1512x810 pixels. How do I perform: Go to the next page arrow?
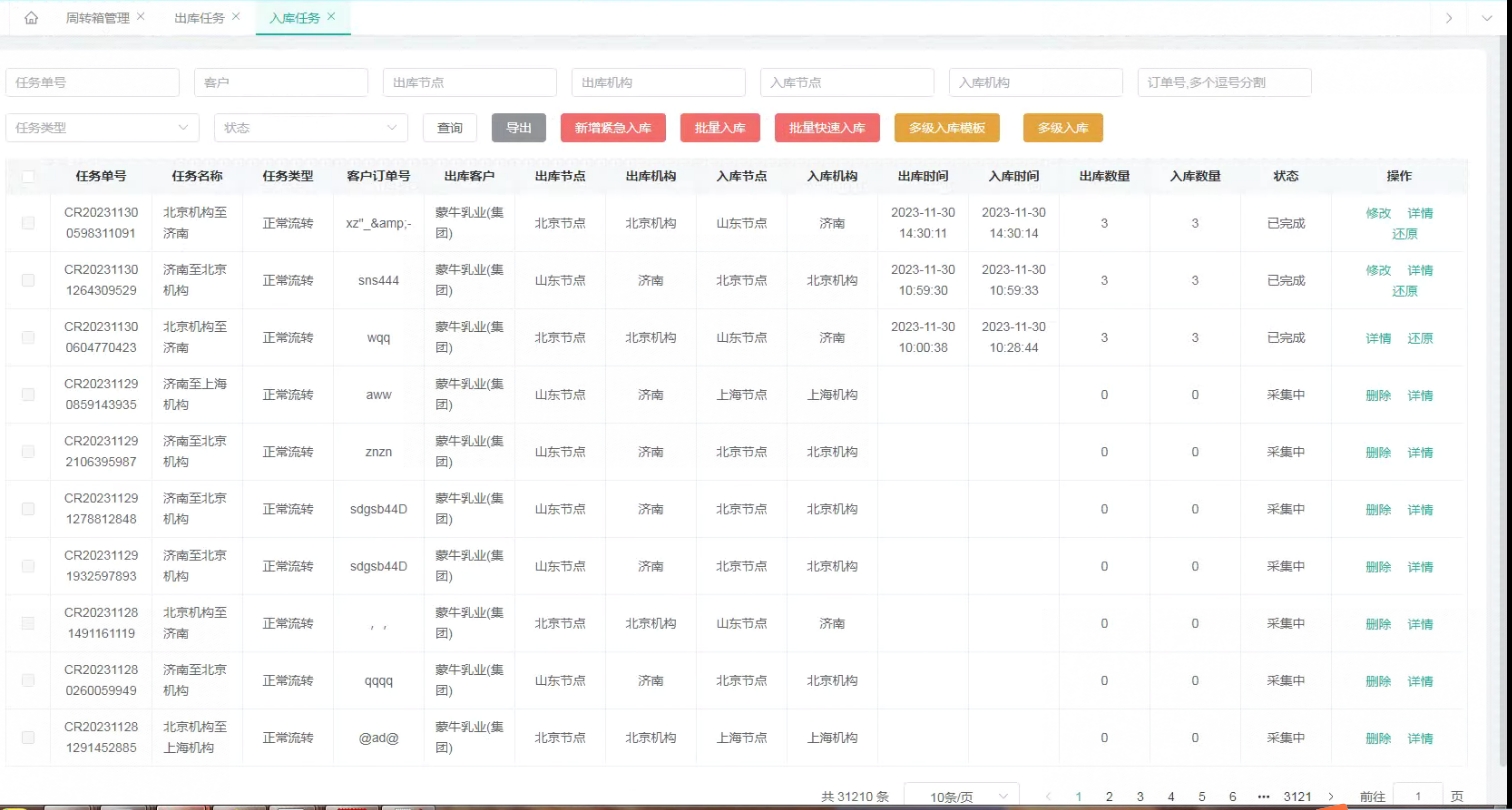coord(1331,796)
